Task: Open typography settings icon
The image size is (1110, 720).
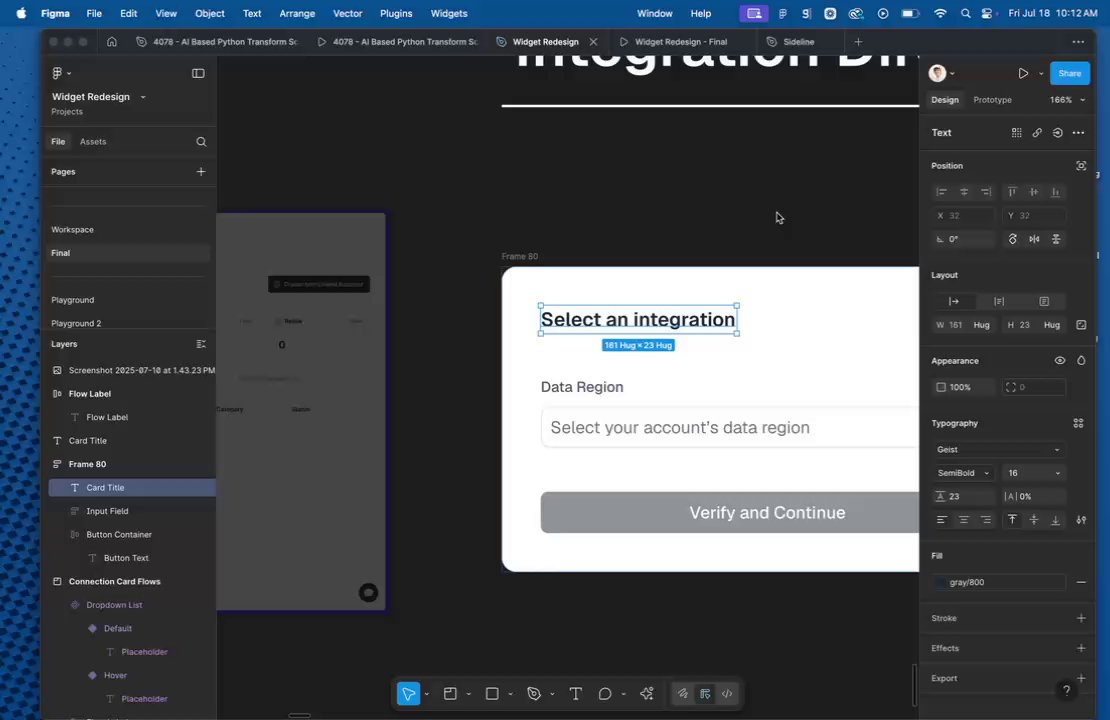Action: tap(1081, 520)
